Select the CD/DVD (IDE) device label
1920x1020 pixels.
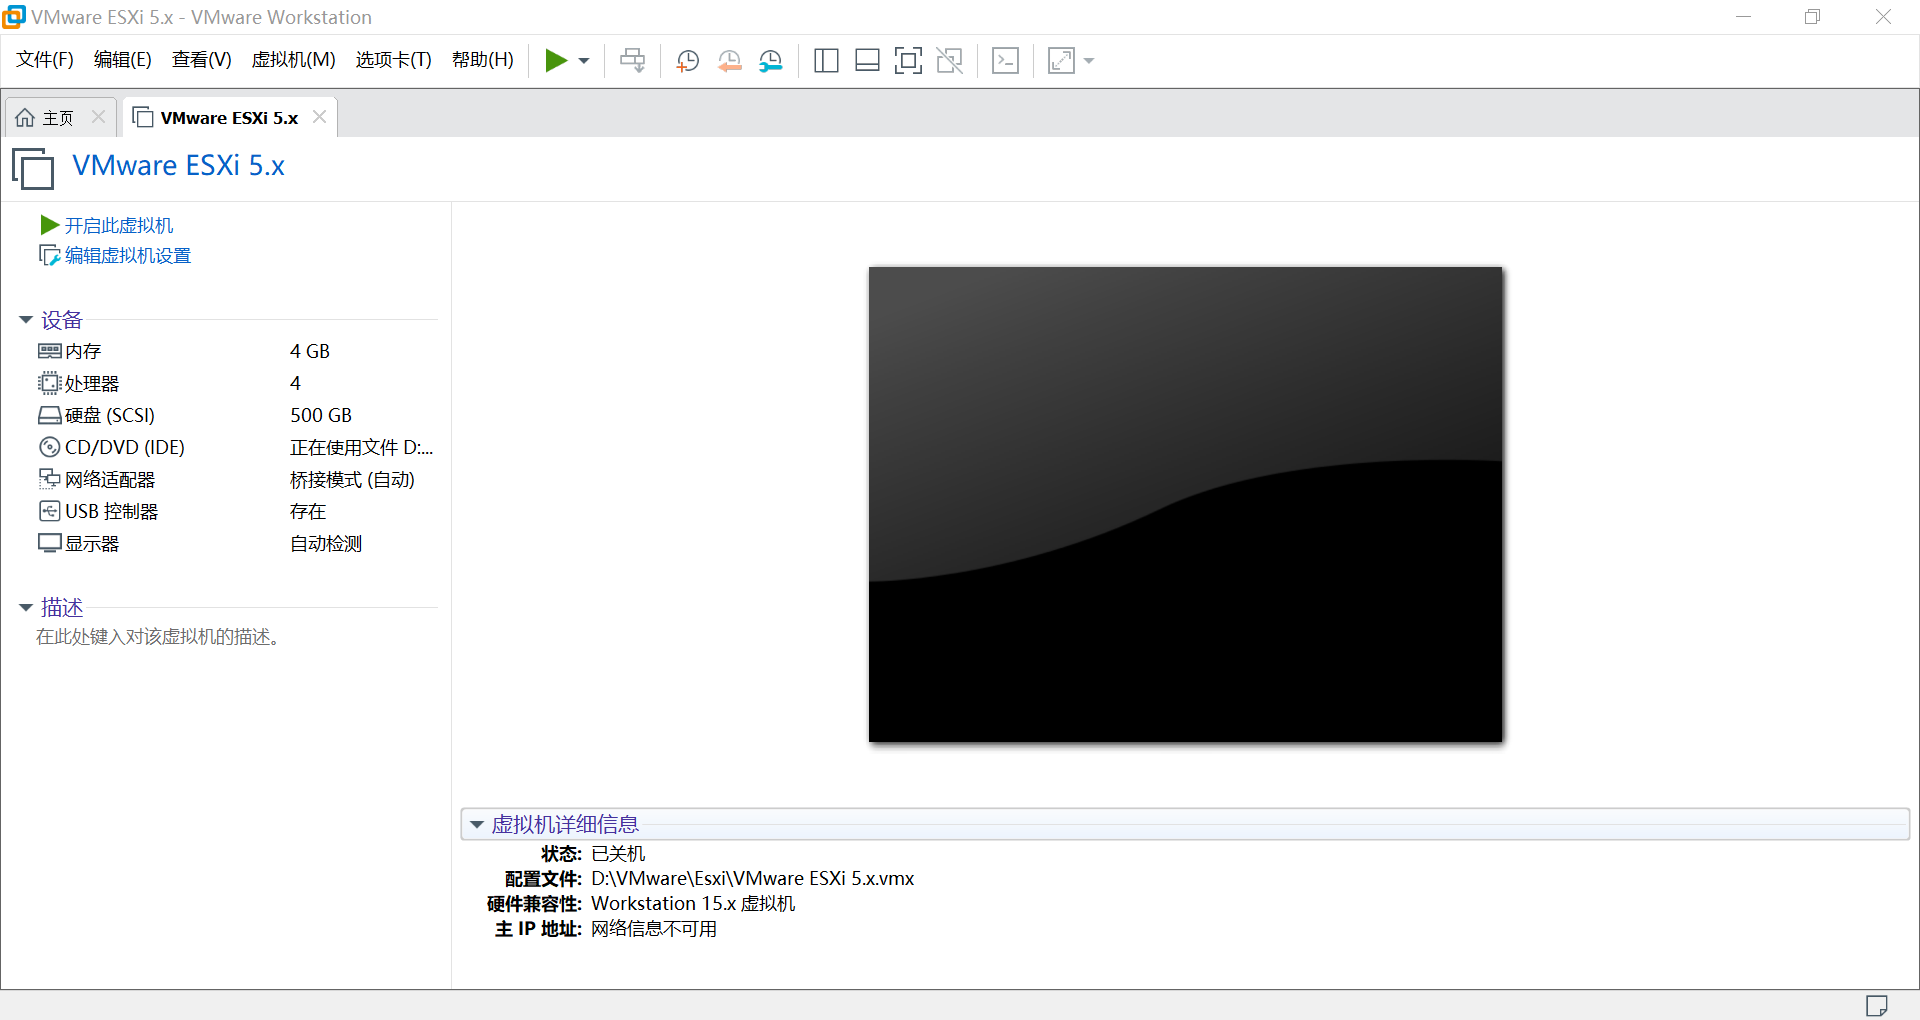click(x=125, y=447)
